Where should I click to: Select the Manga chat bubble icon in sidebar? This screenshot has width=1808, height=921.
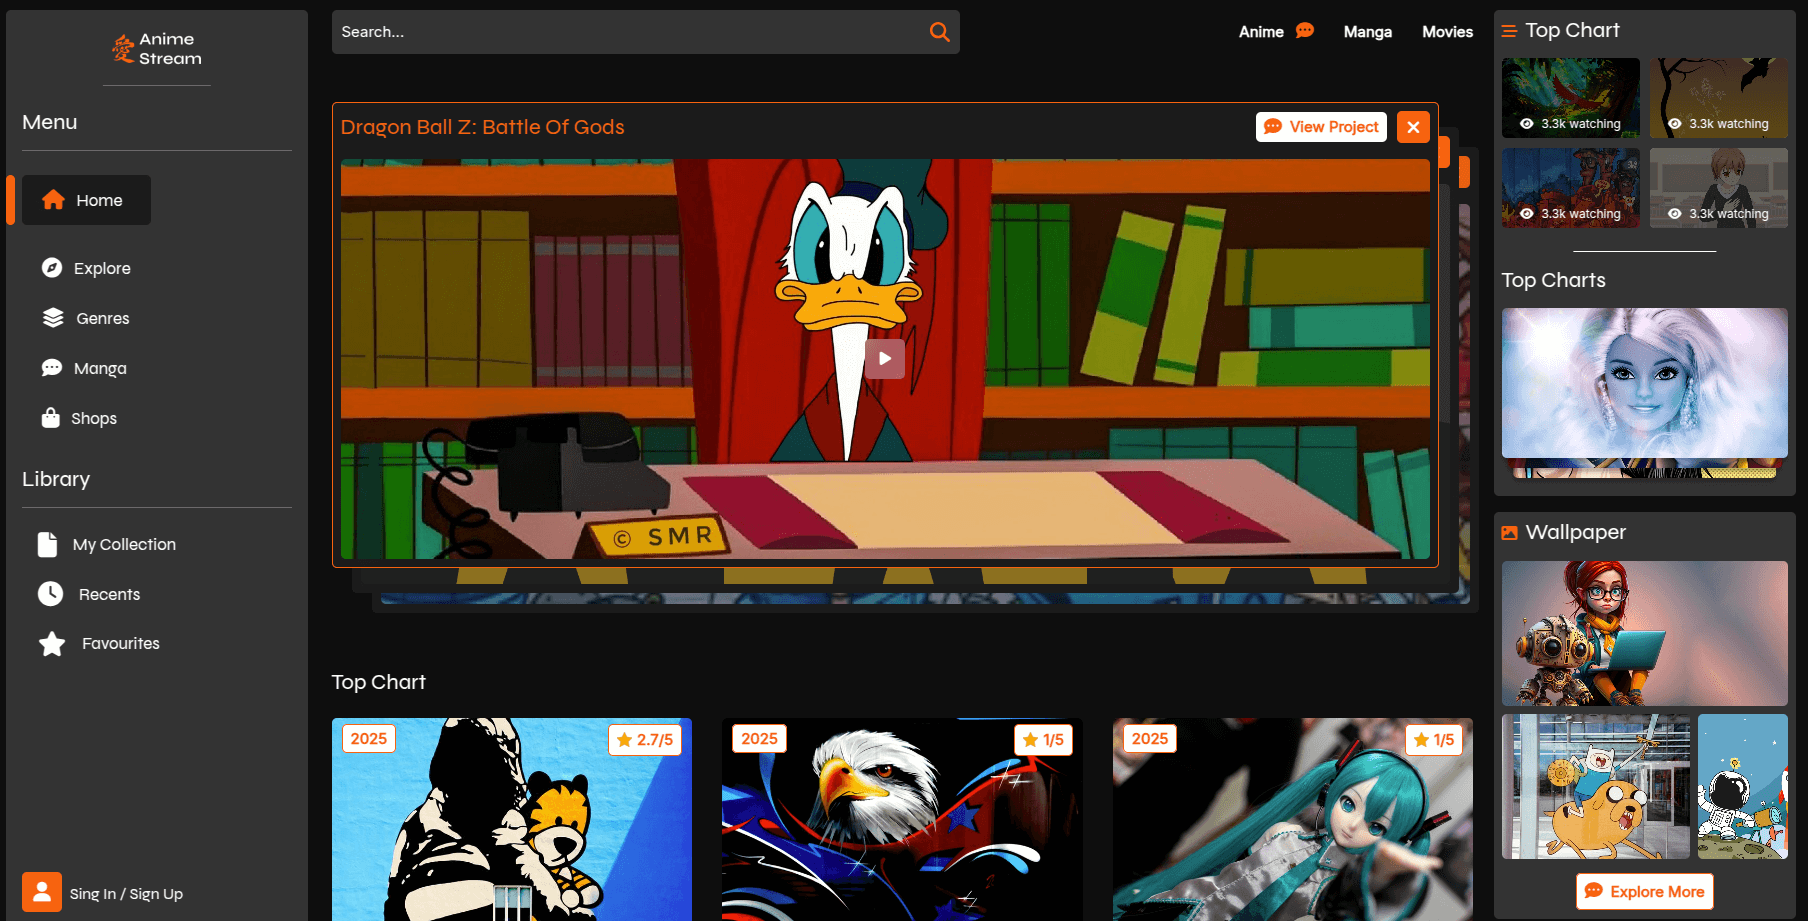[52, 368]
